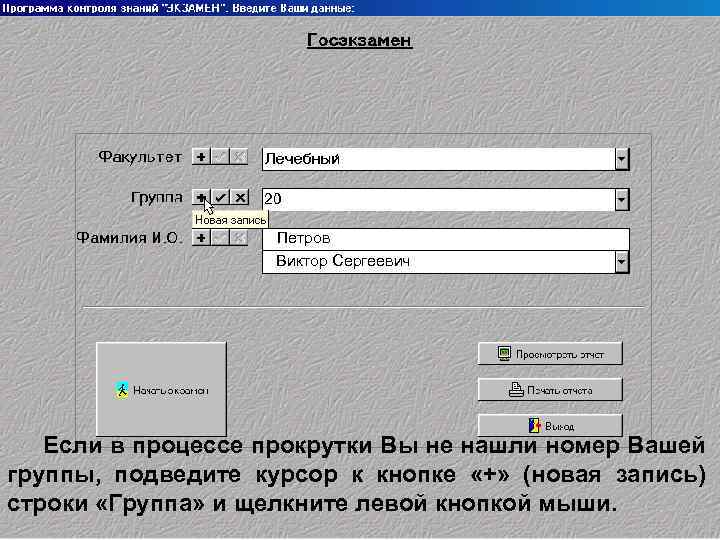Click the printer icon on print button
Screen dimensions: 720x540
pos(516,390)
